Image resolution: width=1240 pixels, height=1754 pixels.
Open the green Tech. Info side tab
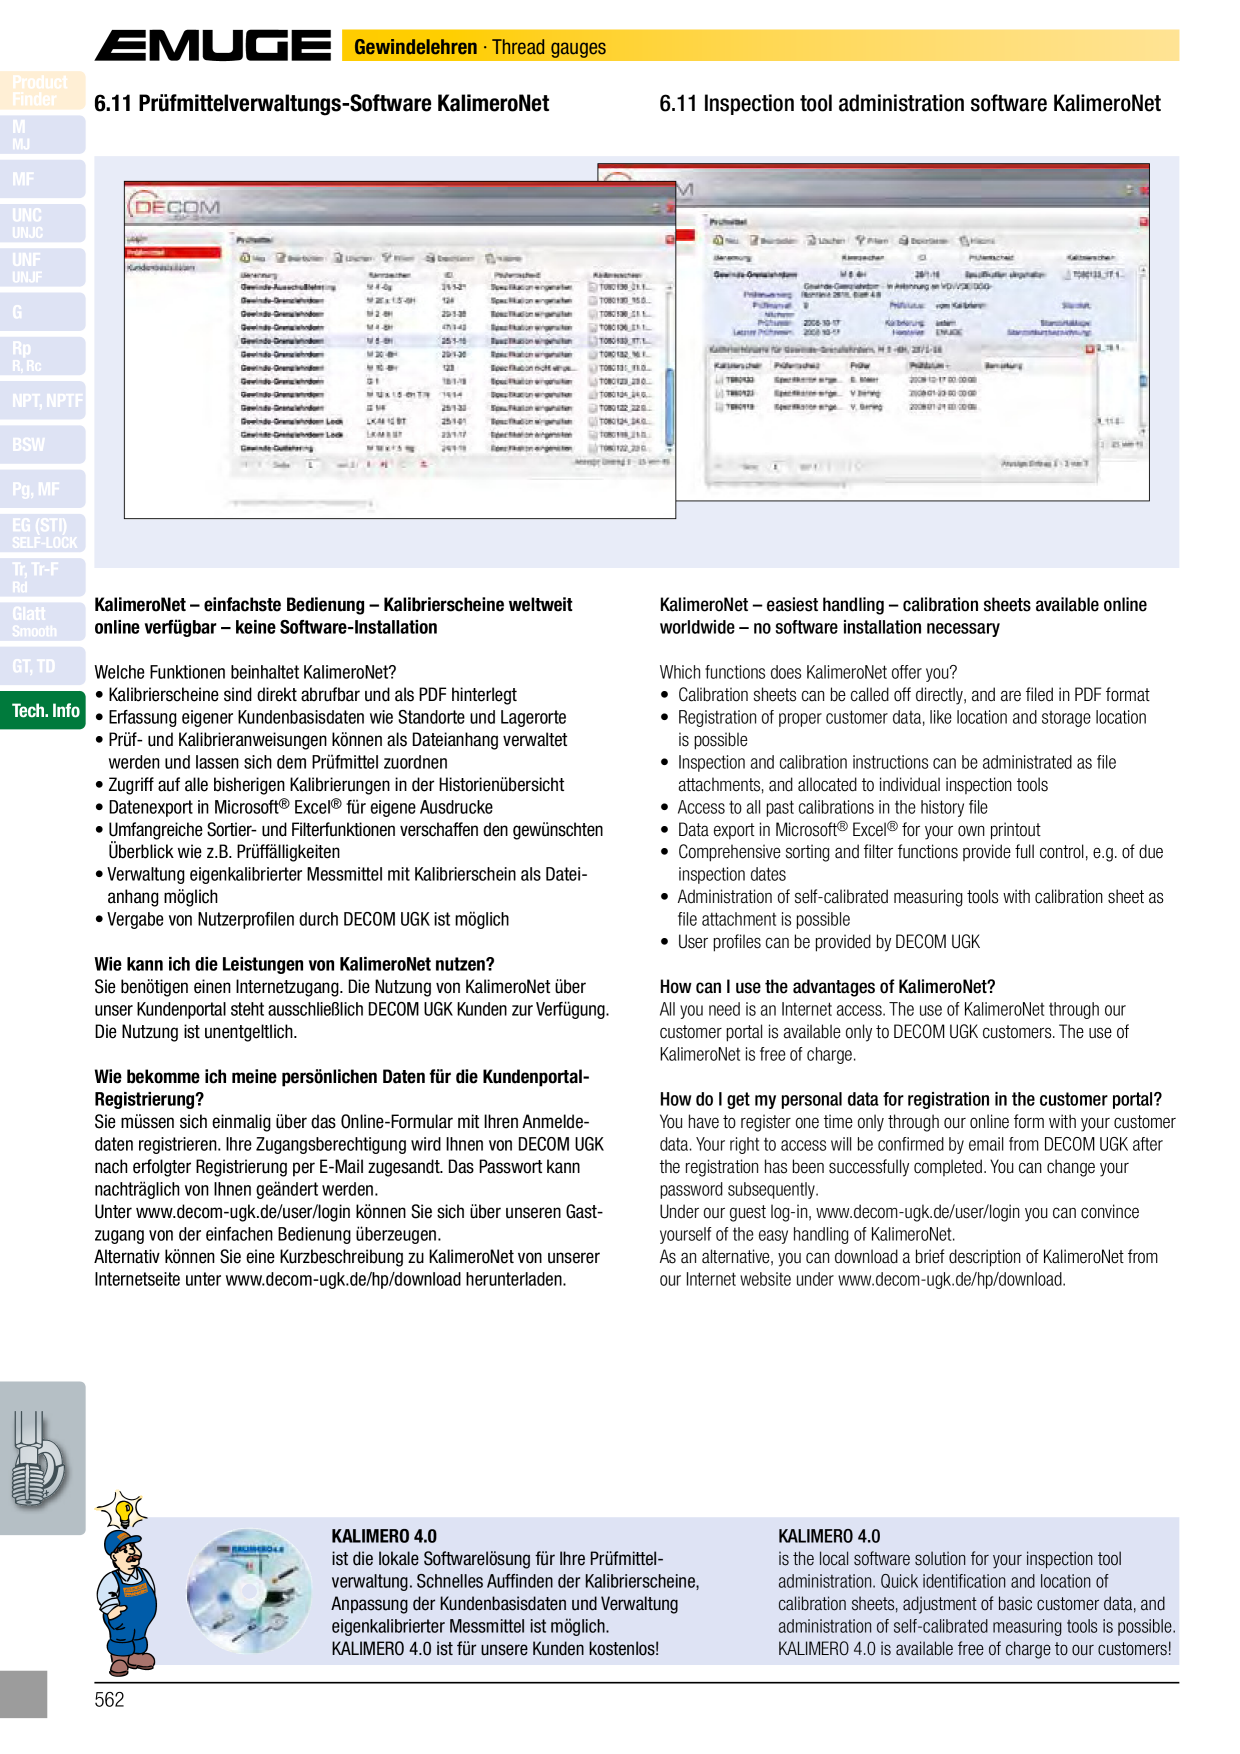click(42, 710)
